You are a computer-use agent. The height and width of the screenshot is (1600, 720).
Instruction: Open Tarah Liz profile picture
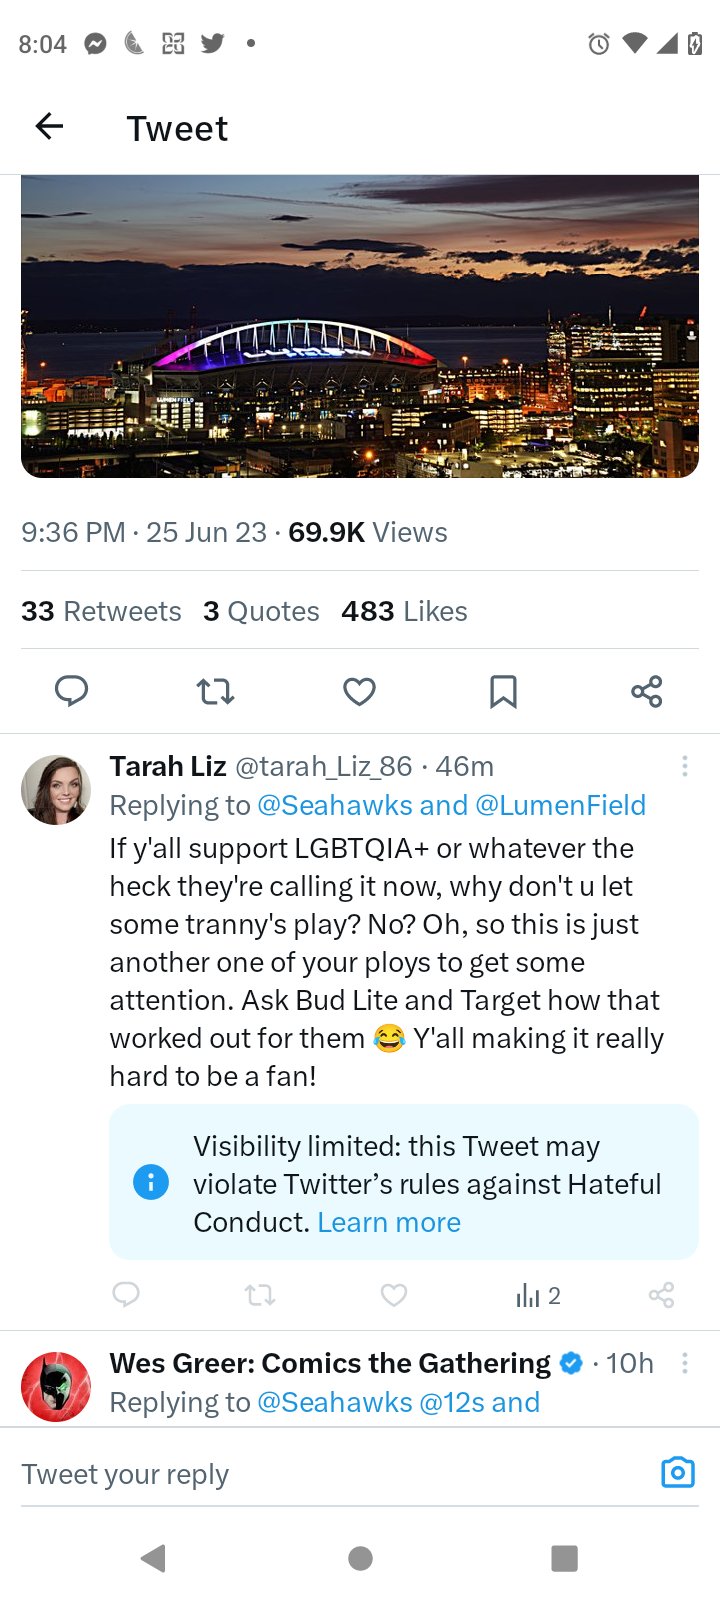56,790
